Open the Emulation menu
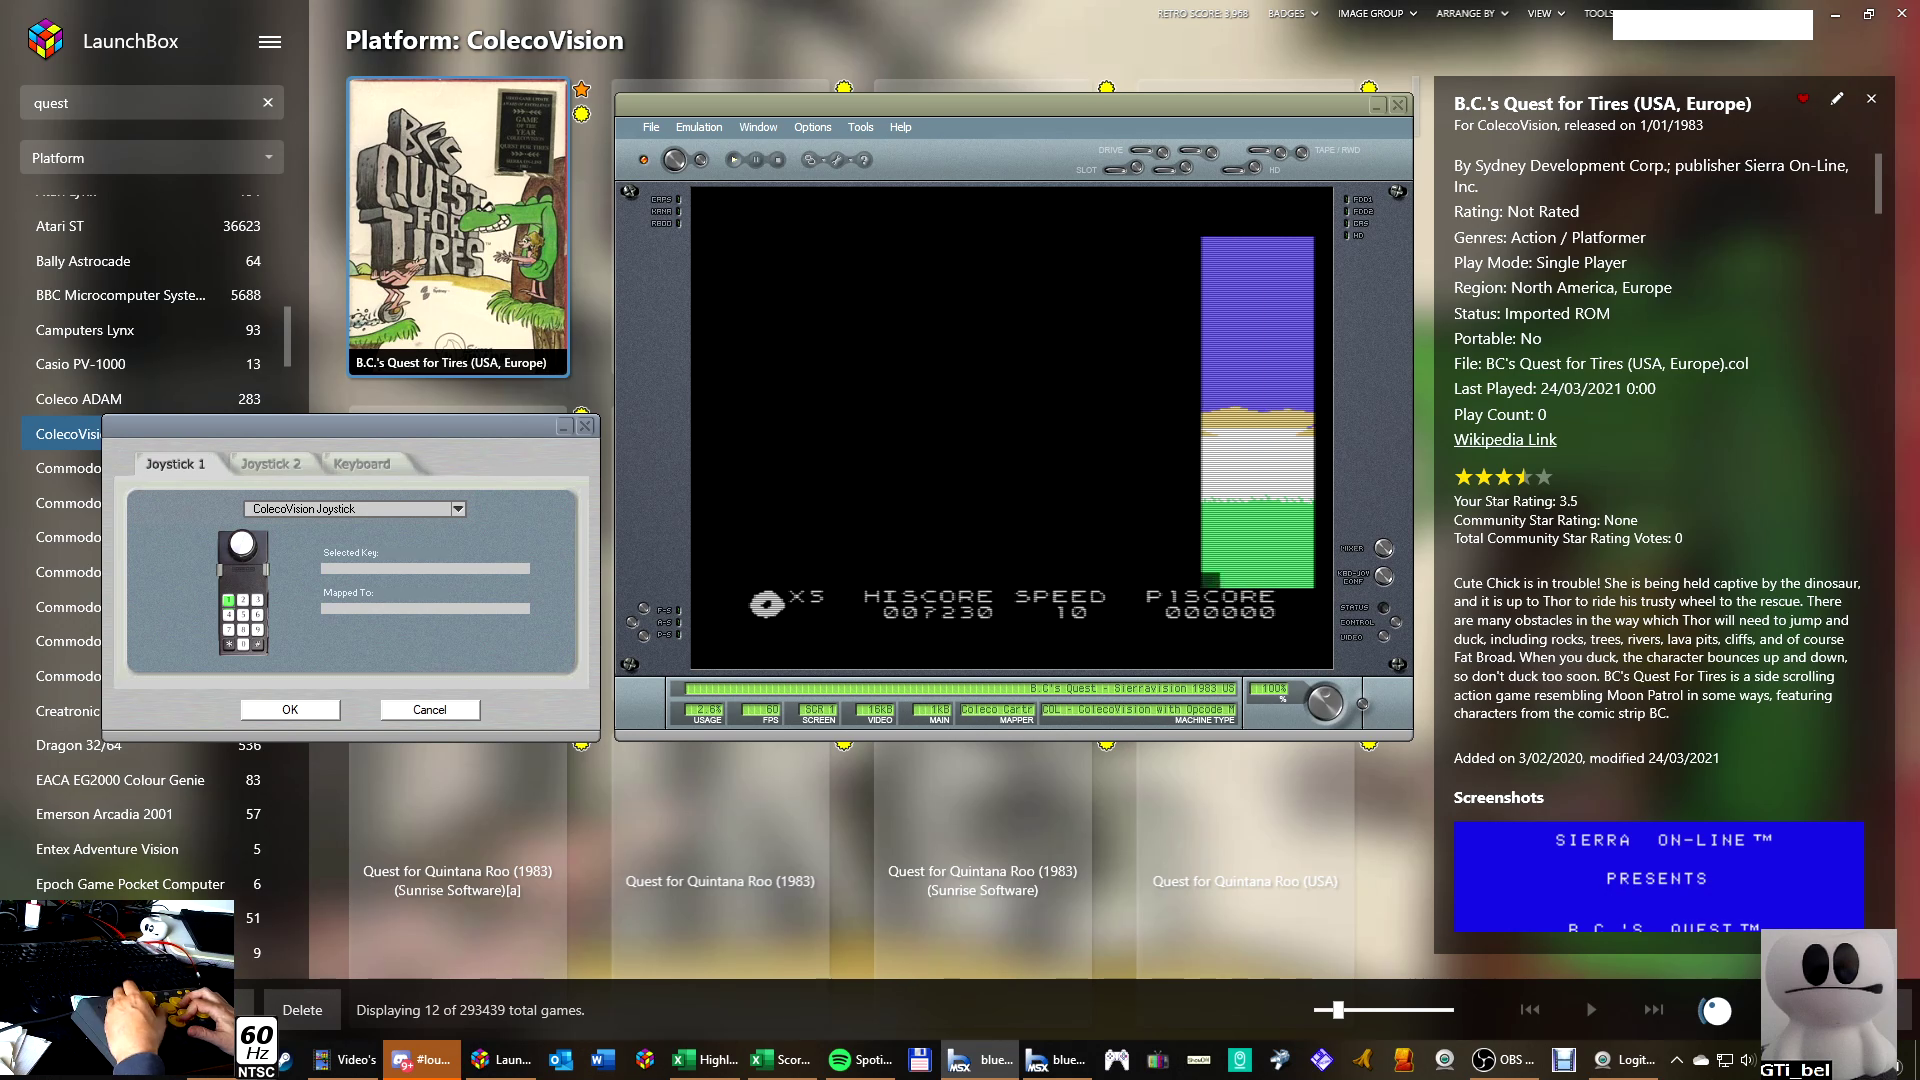1920x1080 pixels. (698, 127)
